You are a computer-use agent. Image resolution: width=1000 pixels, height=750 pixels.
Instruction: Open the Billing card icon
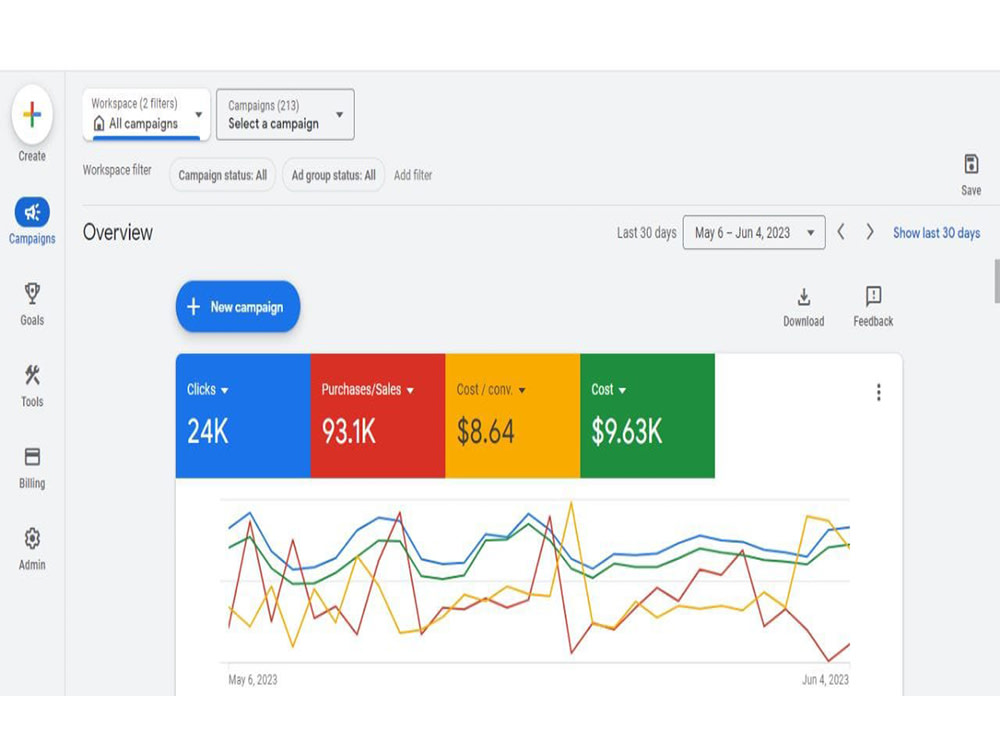click(32, 457)
